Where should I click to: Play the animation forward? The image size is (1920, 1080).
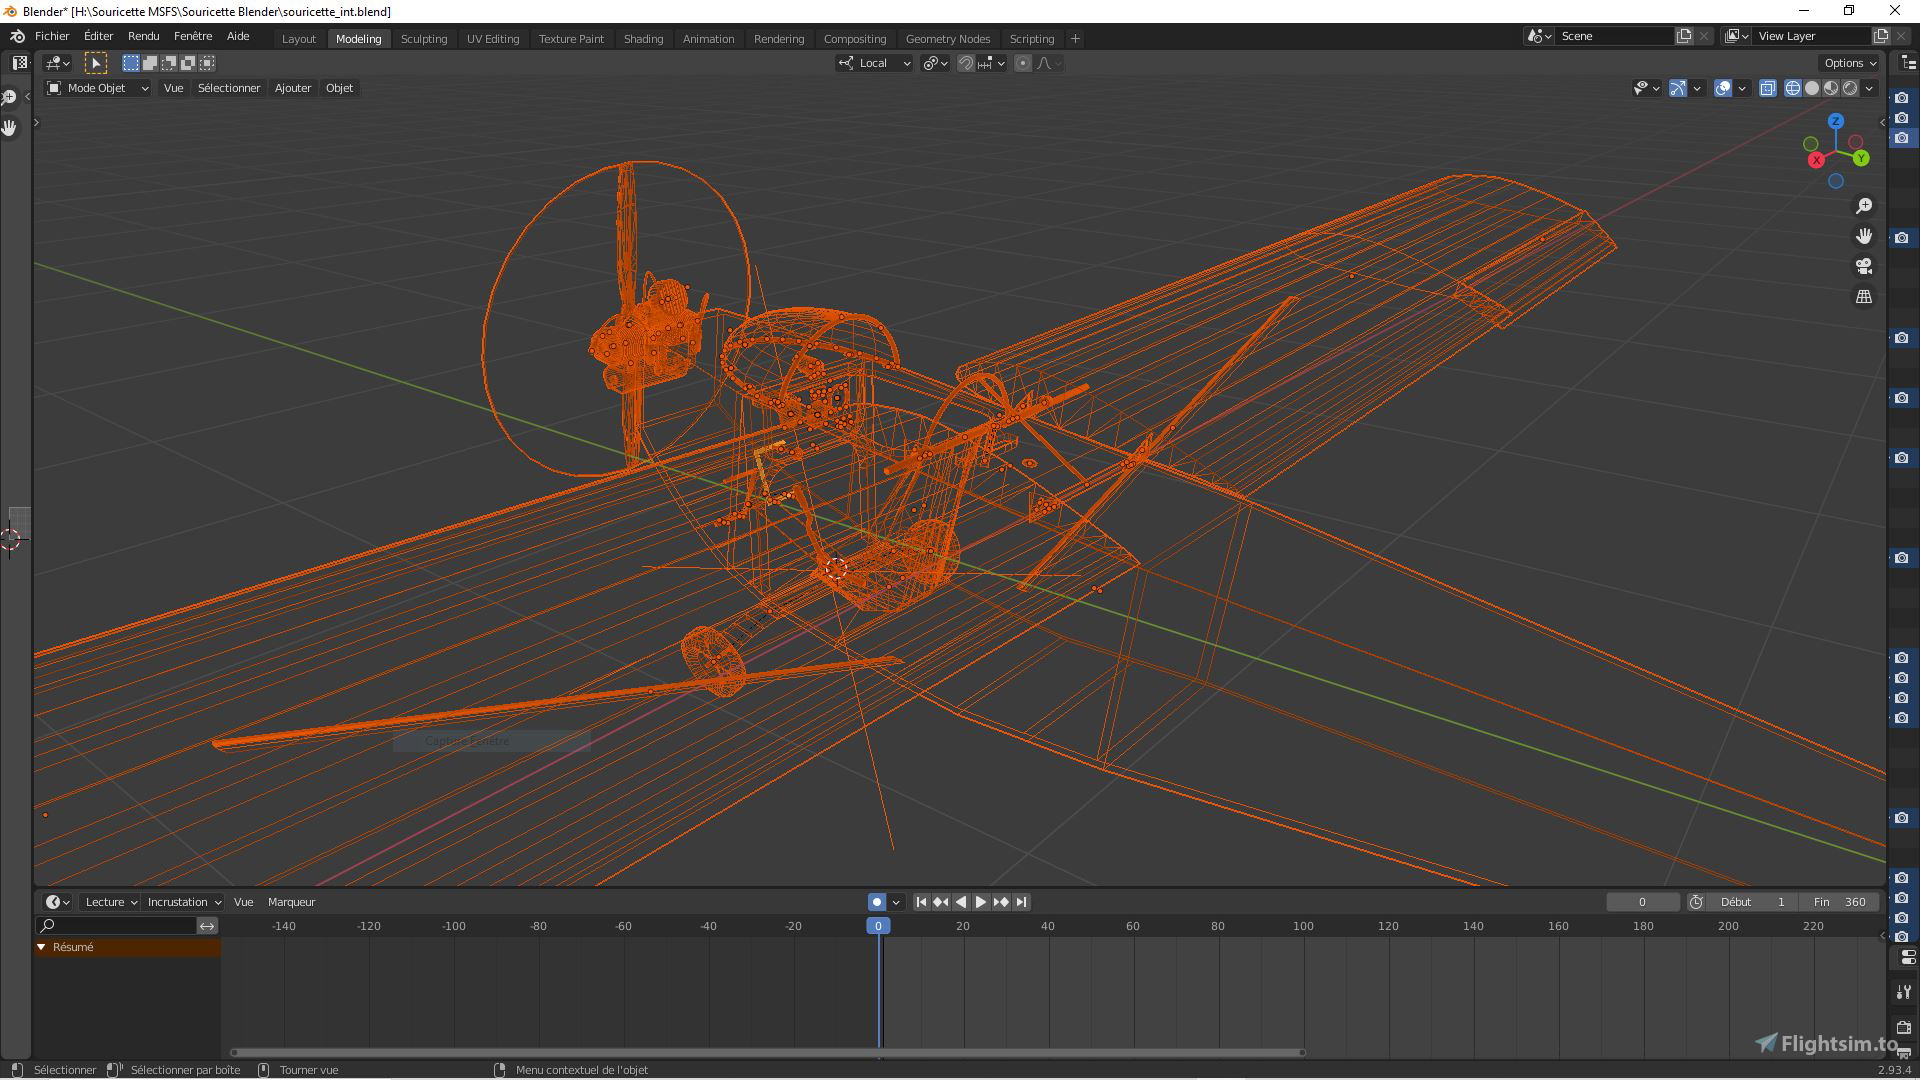click(981, 902)
